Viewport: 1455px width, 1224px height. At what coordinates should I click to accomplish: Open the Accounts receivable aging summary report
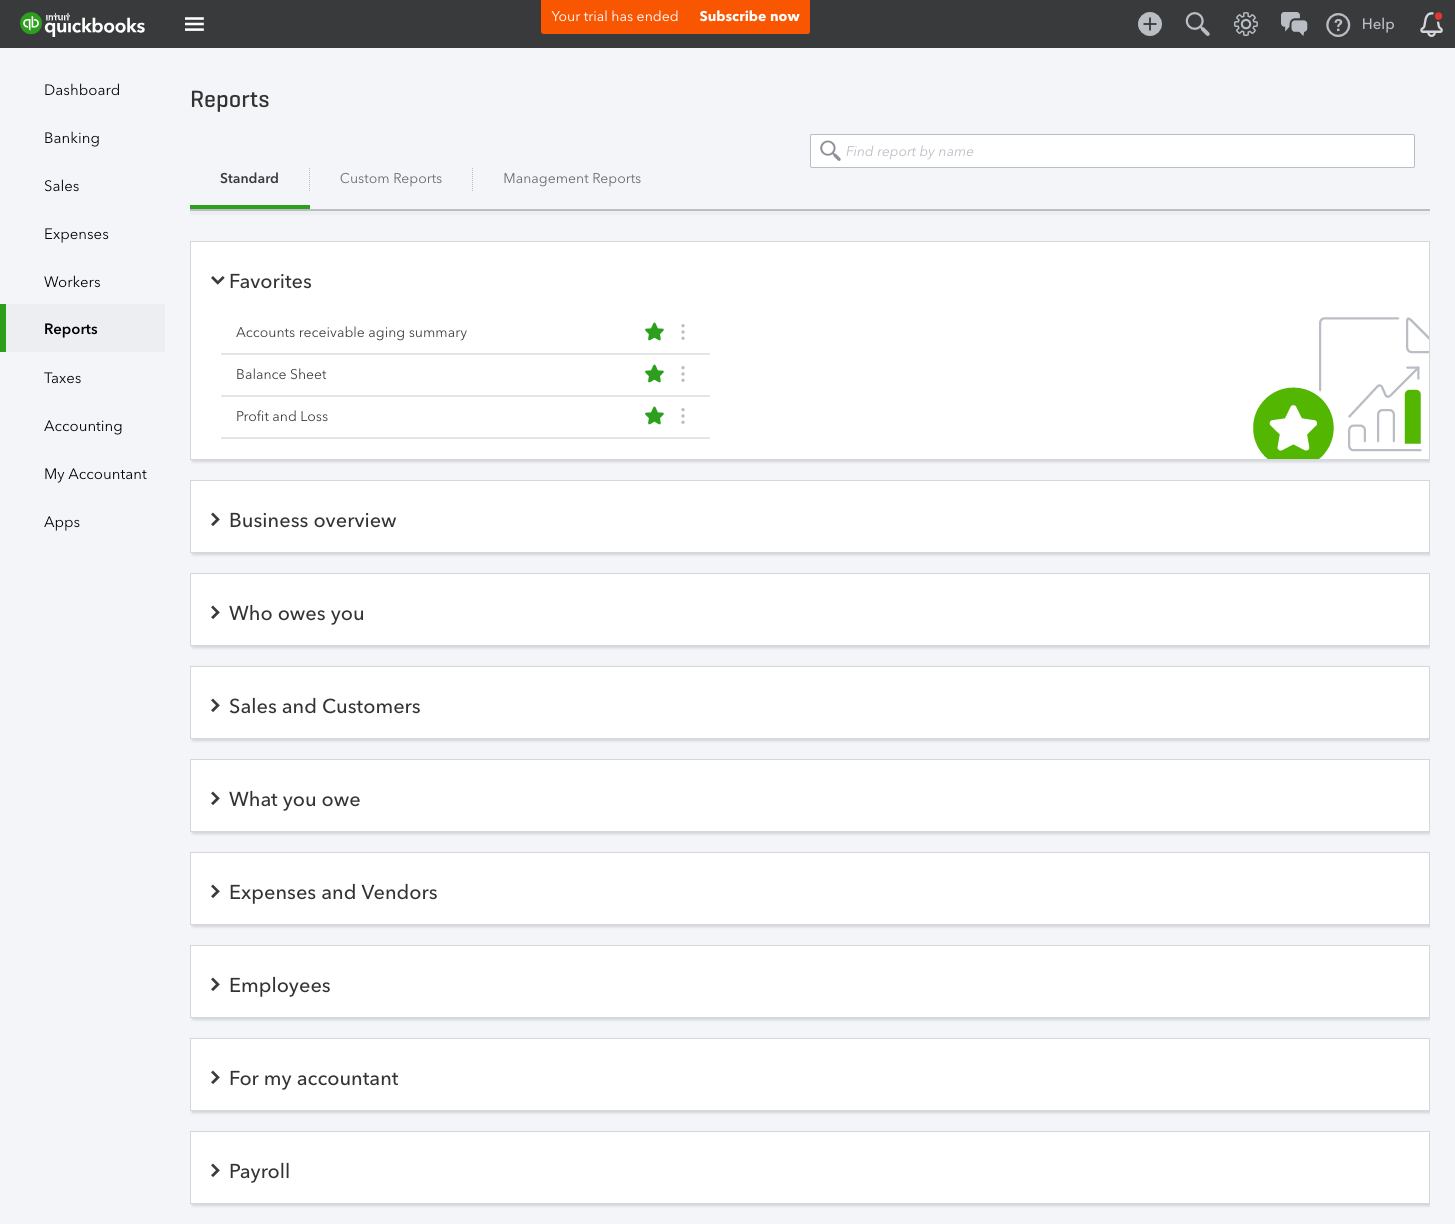[x=351, y=332]
